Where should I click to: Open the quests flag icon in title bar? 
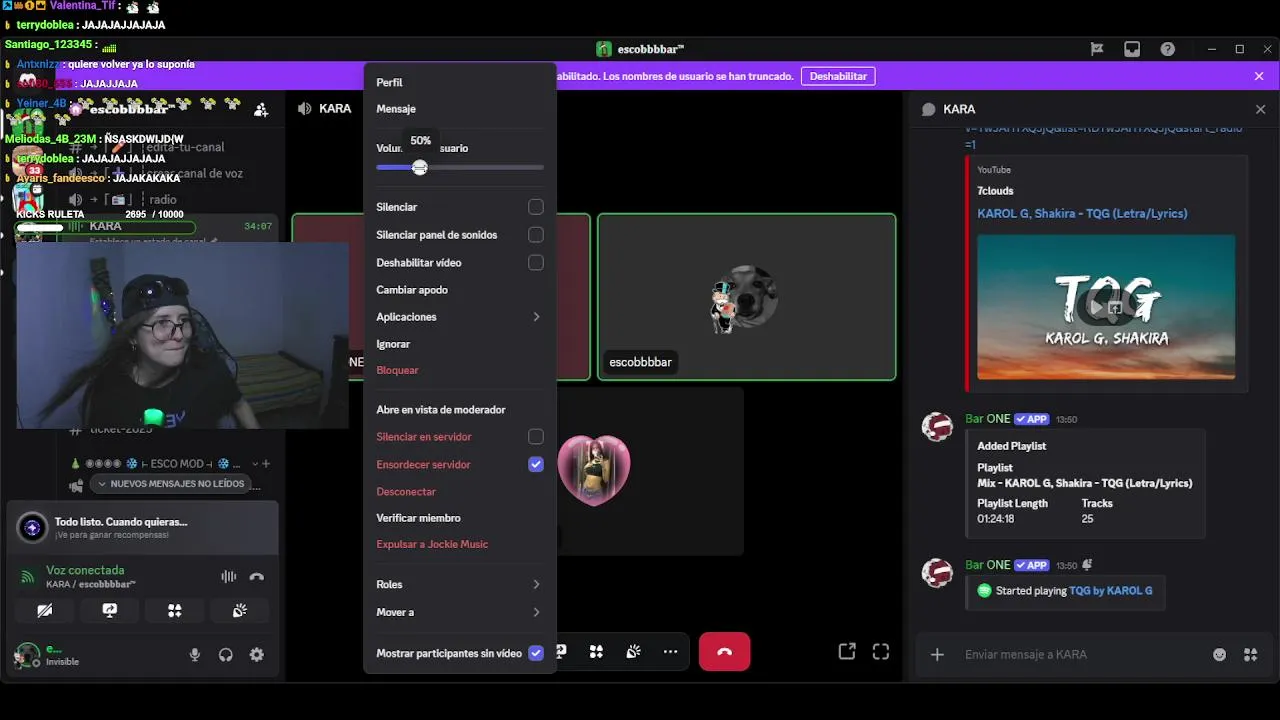[x=1097, y=49]
